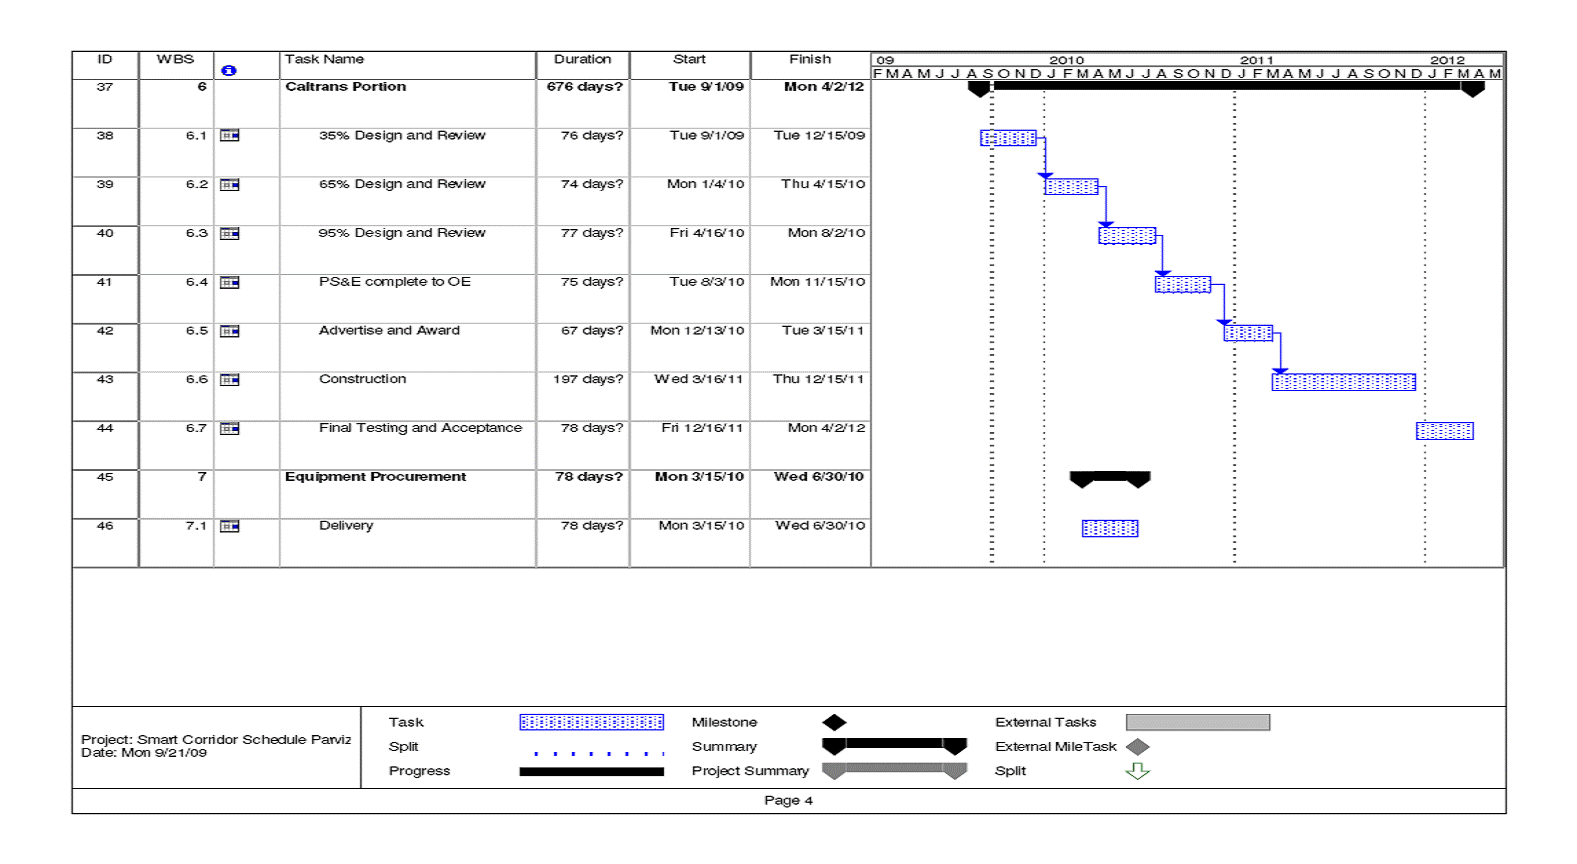Select WBS value 6.4

pyautogui.click(x=197, y=282)
